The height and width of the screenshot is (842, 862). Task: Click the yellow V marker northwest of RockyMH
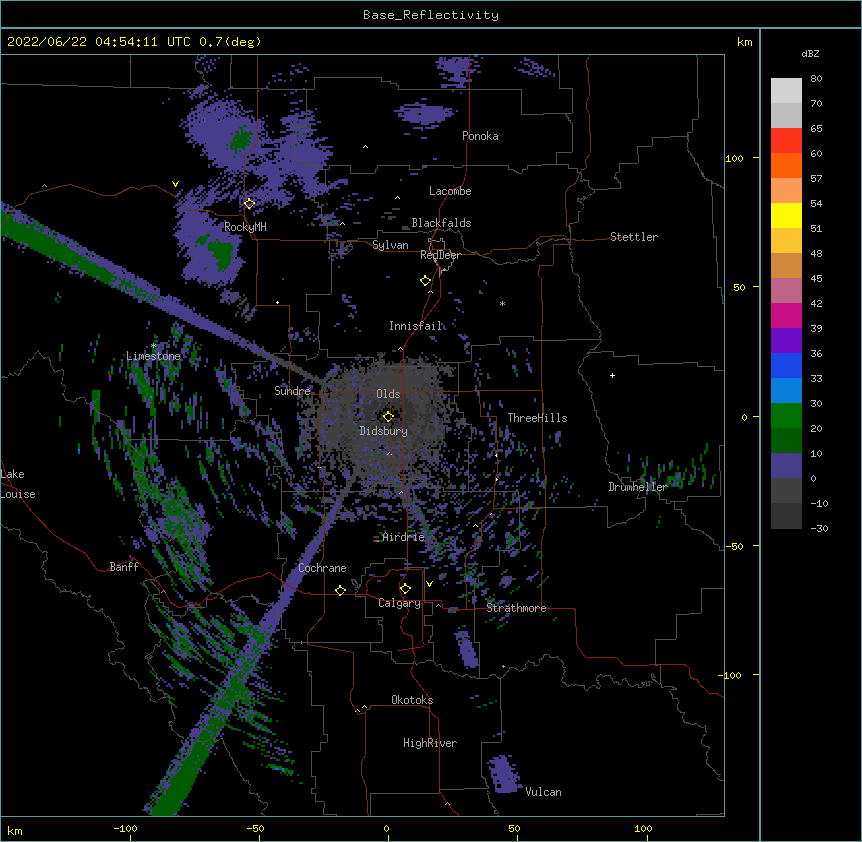[x=175, y=184]
